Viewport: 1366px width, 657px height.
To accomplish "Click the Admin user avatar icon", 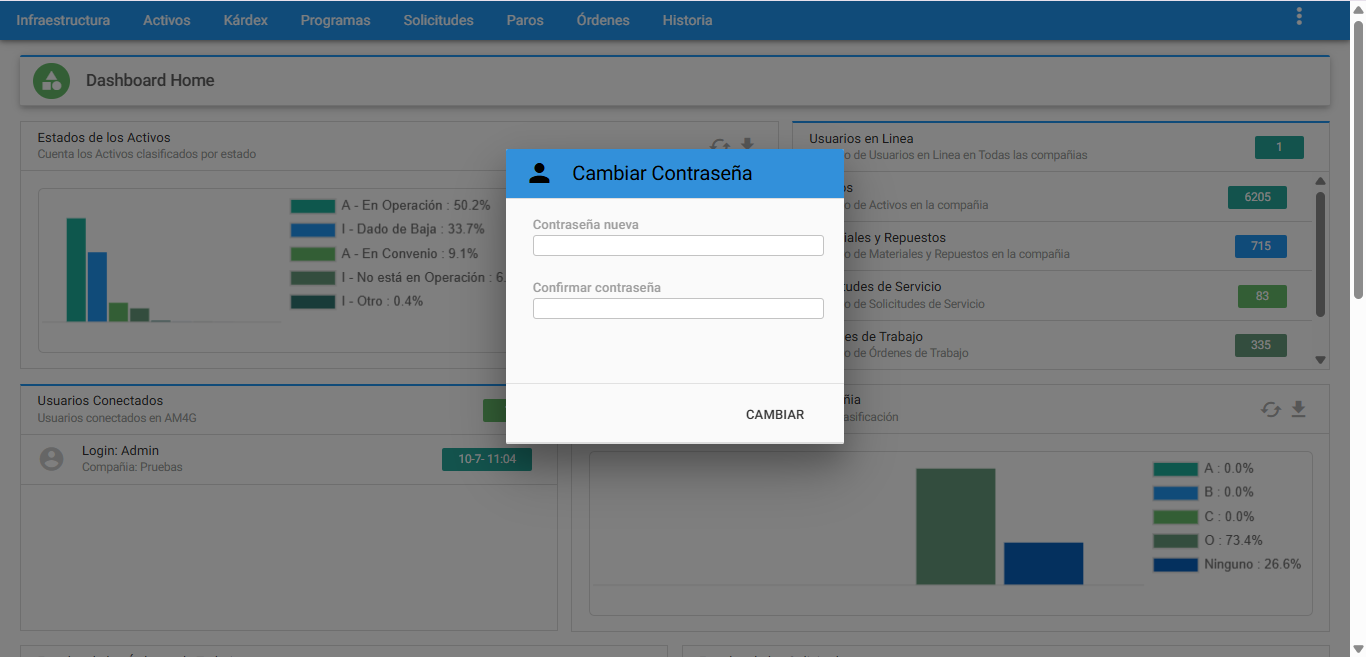I will pyautogui.click(x=51, y=459).
